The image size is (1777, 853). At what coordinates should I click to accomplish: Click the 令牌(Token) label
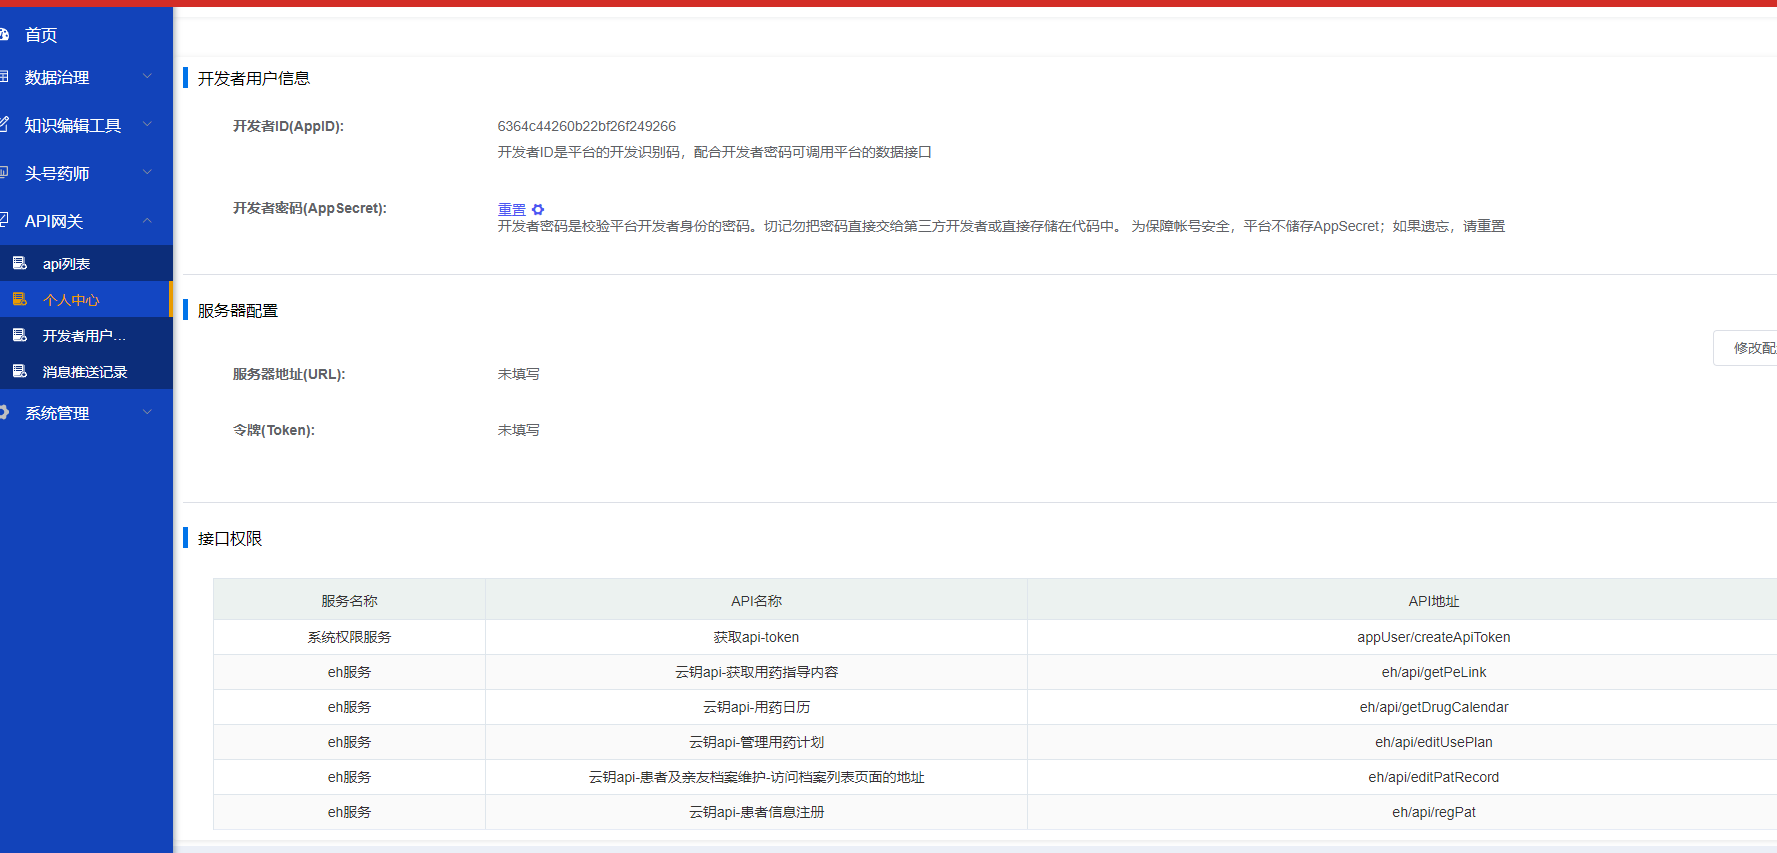click(x=274, y=430)
